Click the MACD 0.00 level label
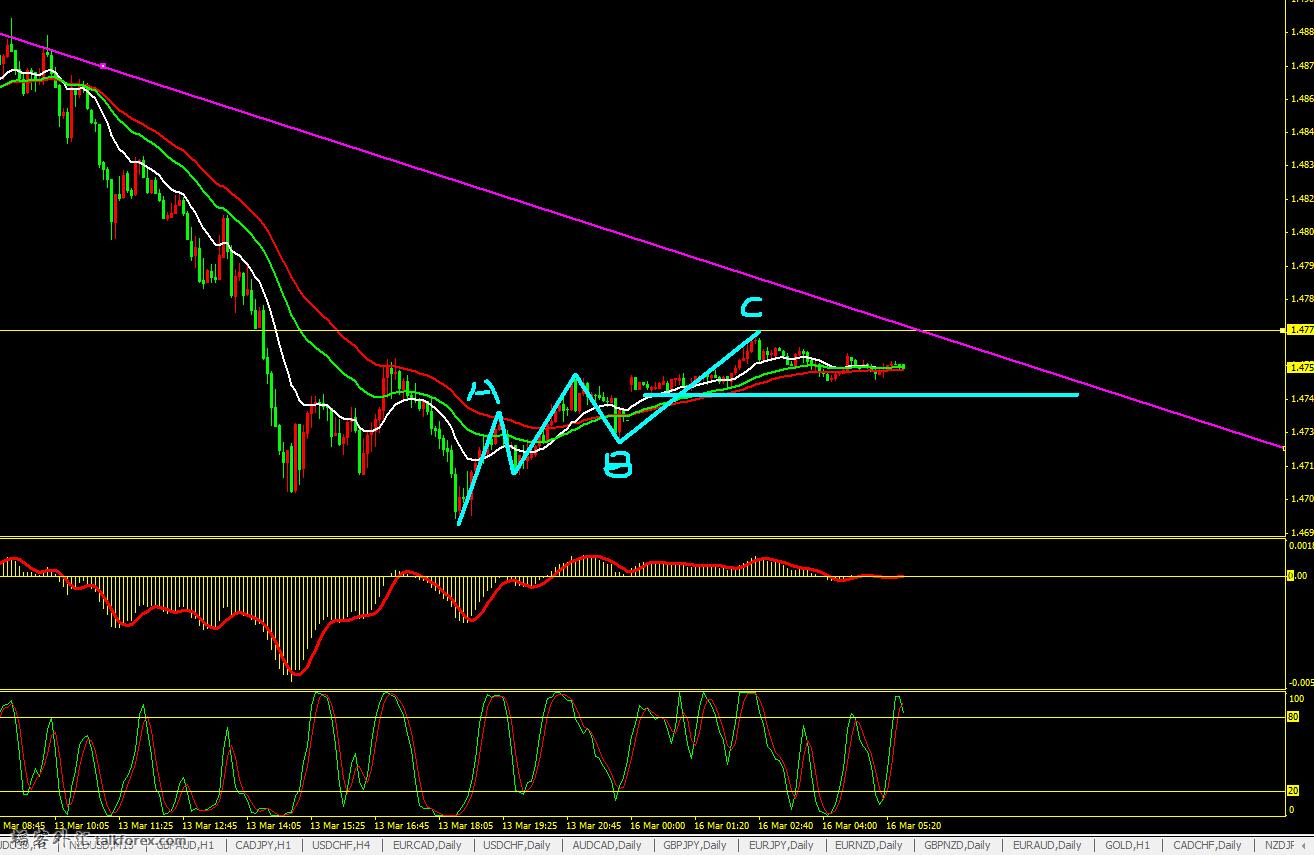Screen dimensions: 1314x855 1297,576
